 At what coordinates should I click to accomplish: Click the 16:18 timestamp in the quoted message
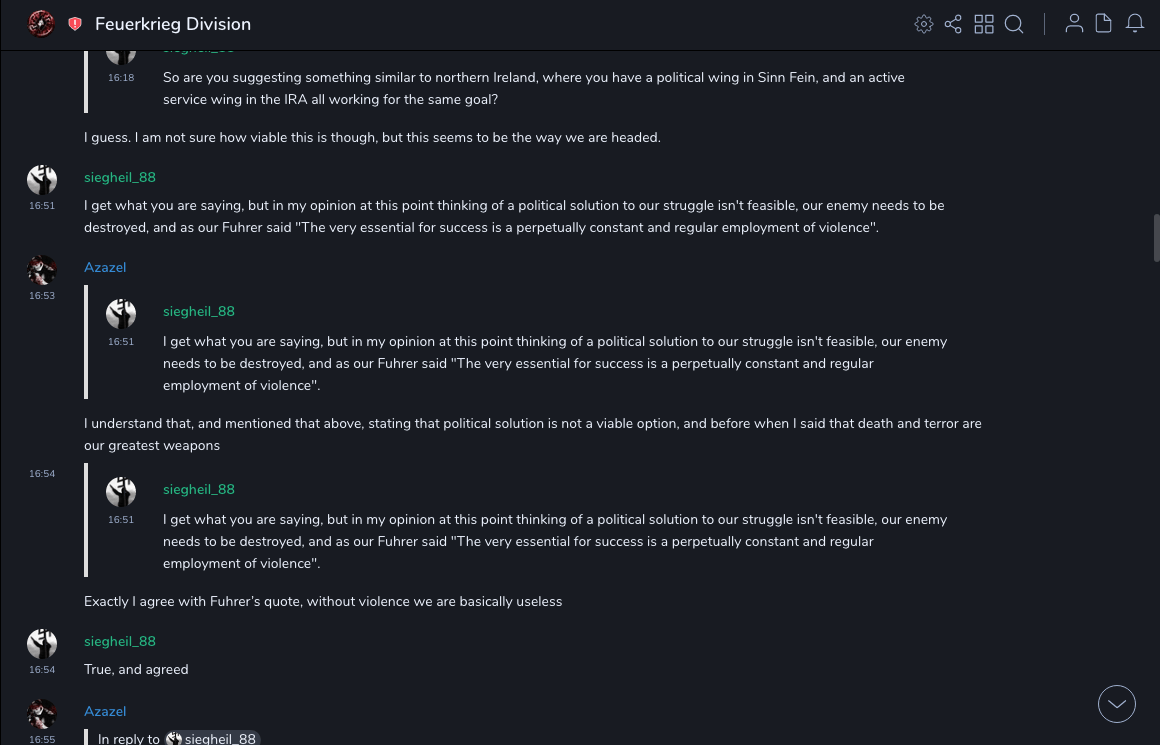121,78
